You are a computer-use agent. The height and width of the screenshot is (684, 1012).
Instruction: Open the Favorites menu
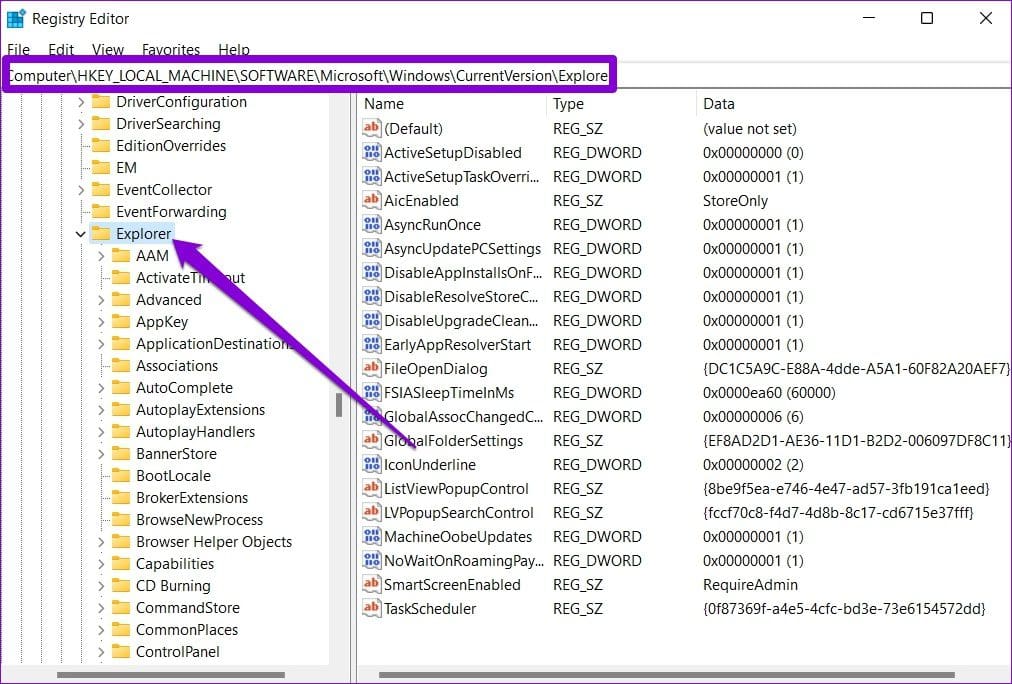pyautogui.click(x=170, y=49)
